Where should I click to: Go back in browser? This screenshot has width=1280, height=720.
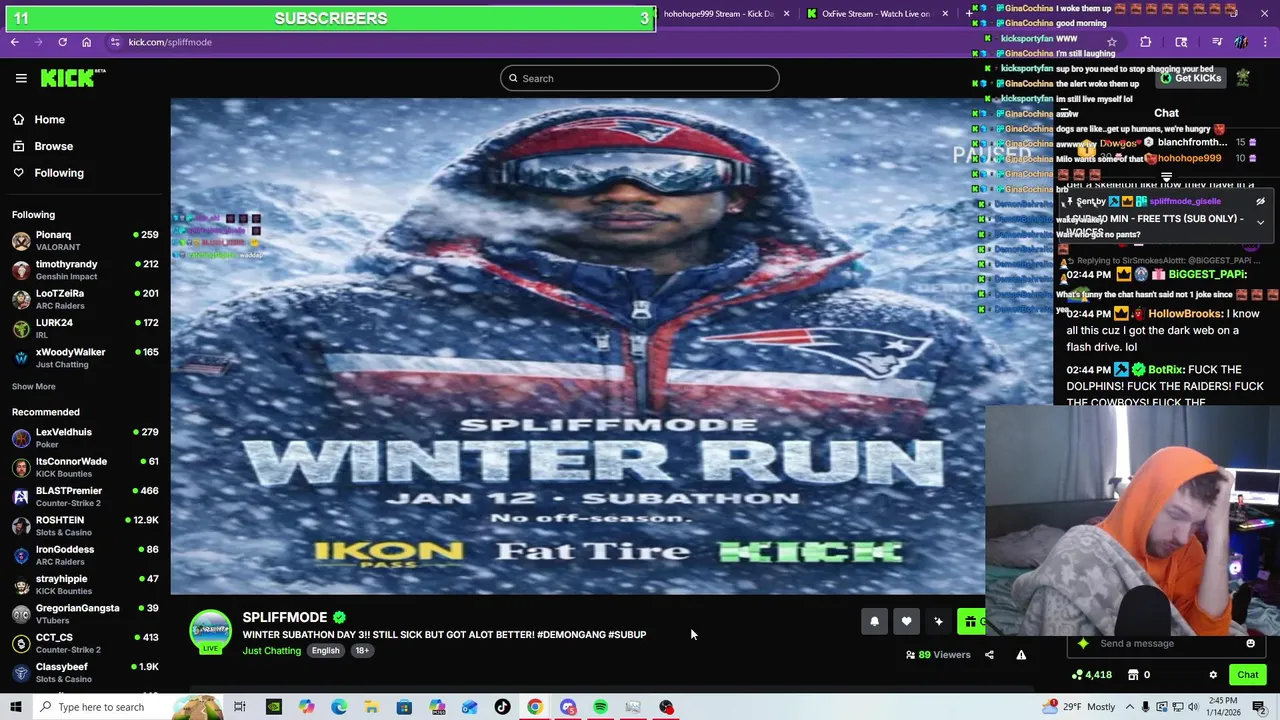click(15, 42)
